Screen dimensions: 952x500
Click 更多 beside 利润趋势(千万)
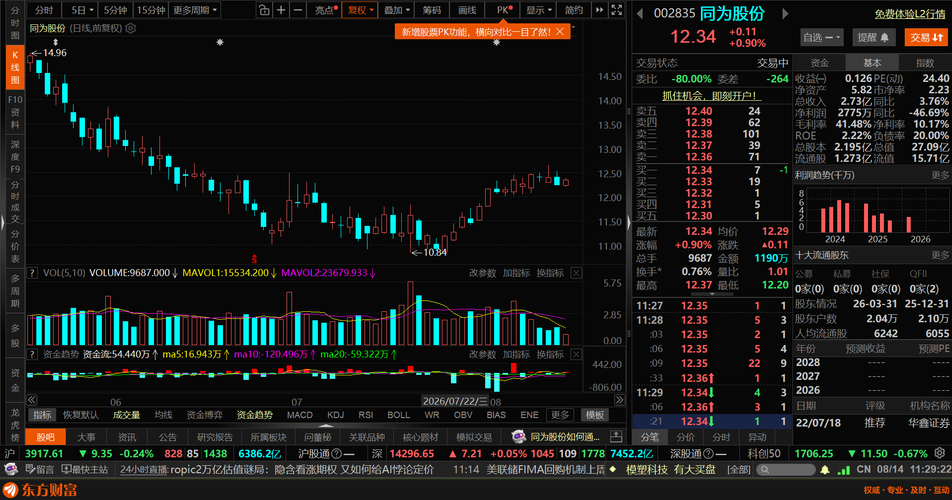(939, 175)
